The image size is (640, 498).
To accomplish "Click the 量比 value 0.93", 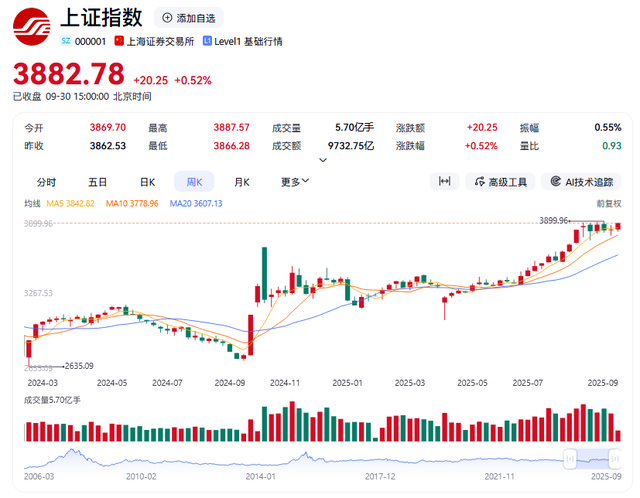I will coord(612,146).
